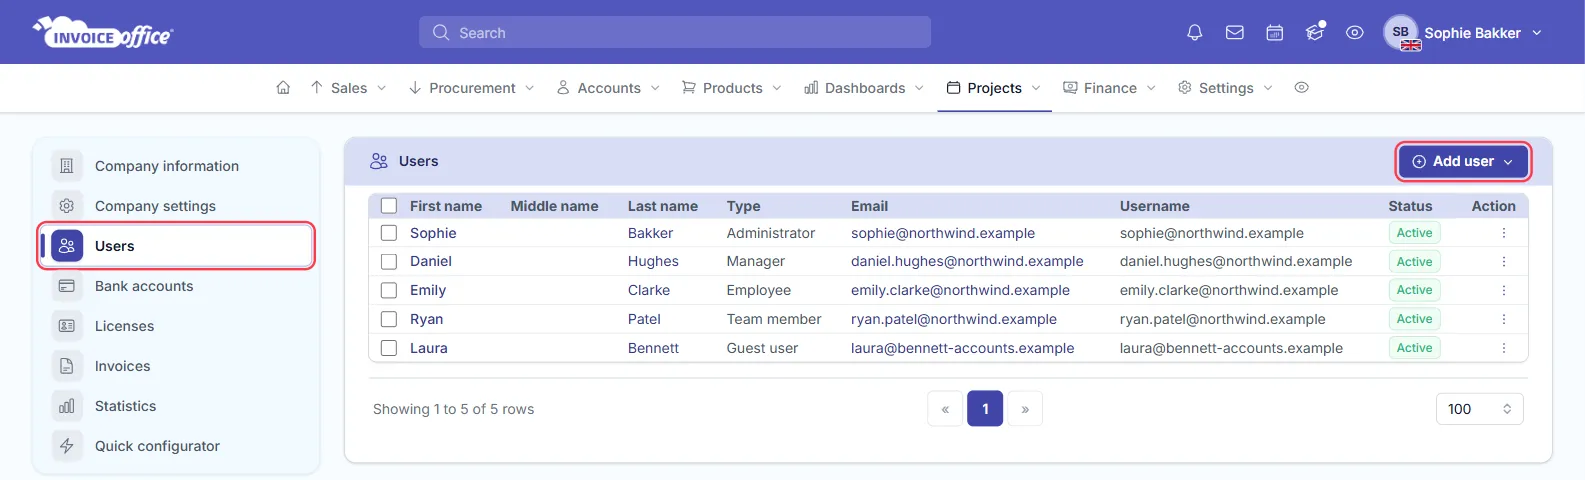Viewport: 1585px width, 480px height.
Task: Open the mail envelope icon
Action: (1234, 33)
